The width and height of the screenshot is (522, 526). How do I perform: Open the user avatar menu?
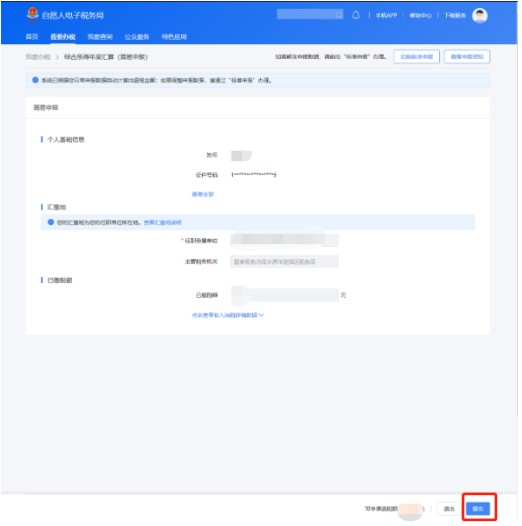pyautogui.click(x=480, y=15)
